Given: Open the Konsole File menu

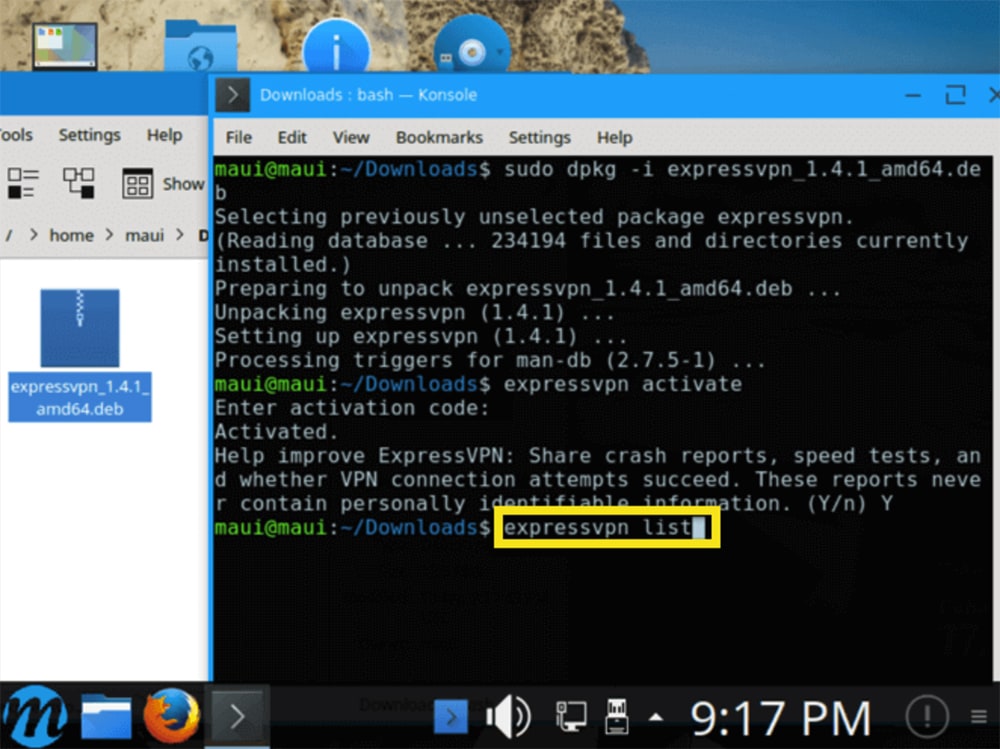Looking at the screenshot, I should point(239,137).
